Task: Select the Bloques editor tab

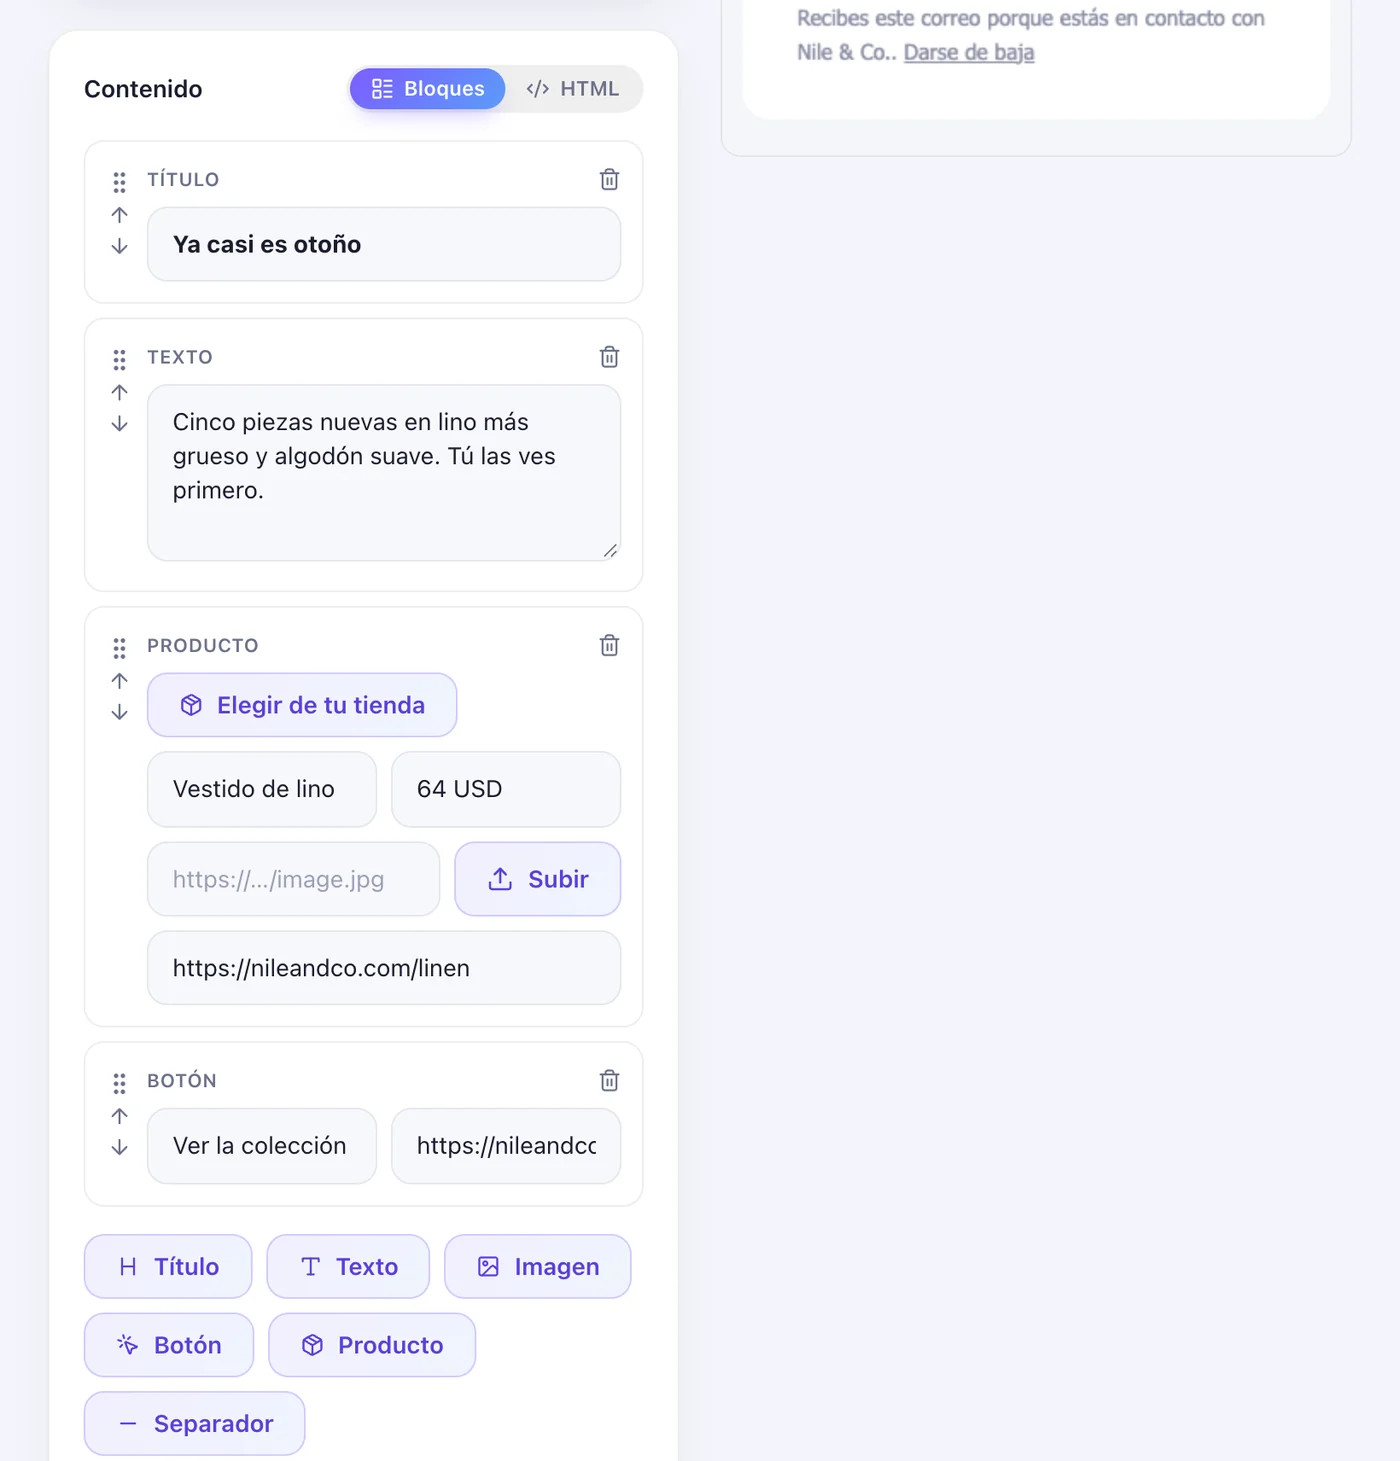Action: point(427,89)
